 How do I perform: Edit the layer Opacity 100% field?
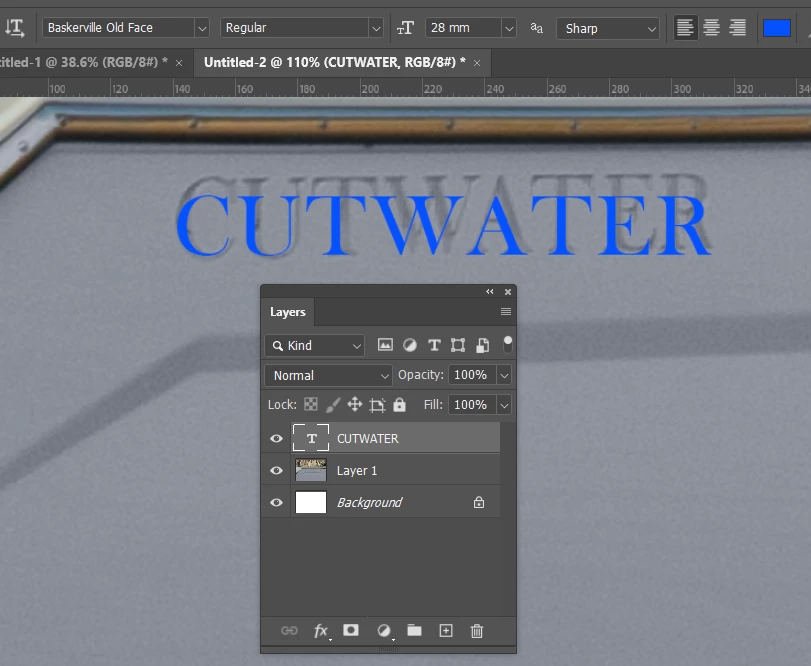click(472, 375)
